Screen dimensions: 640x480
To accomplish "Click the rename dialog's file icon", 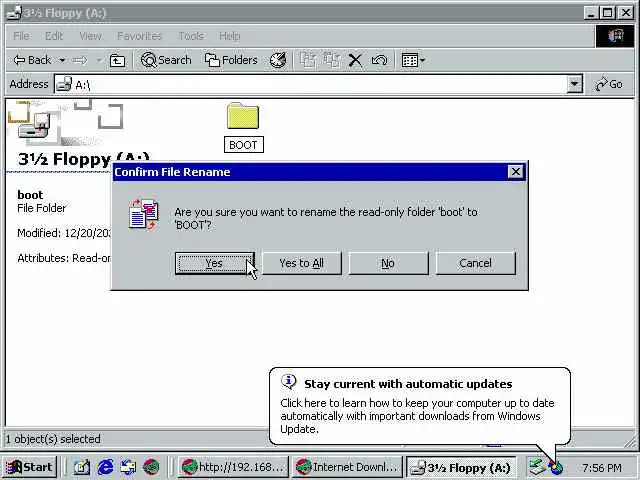I will [x=144, y=215].
